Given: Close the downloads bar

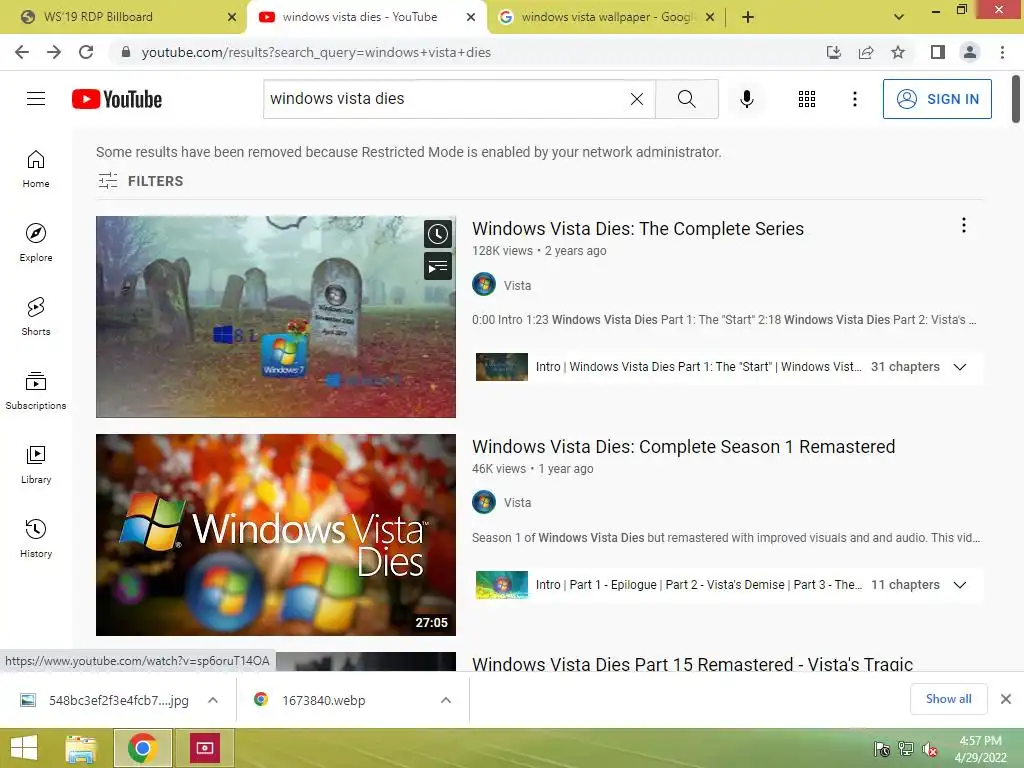Looking at the screenshot, I should pyautogui.click(x=1006, y=699).
